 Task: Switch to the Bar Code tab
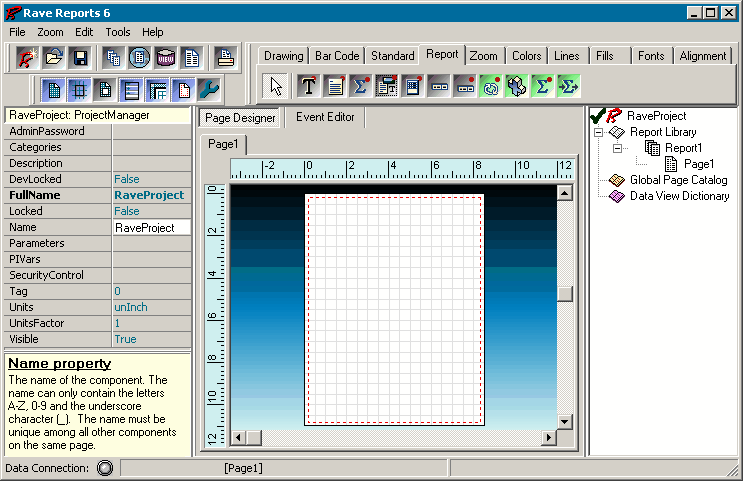pos(337,56)
